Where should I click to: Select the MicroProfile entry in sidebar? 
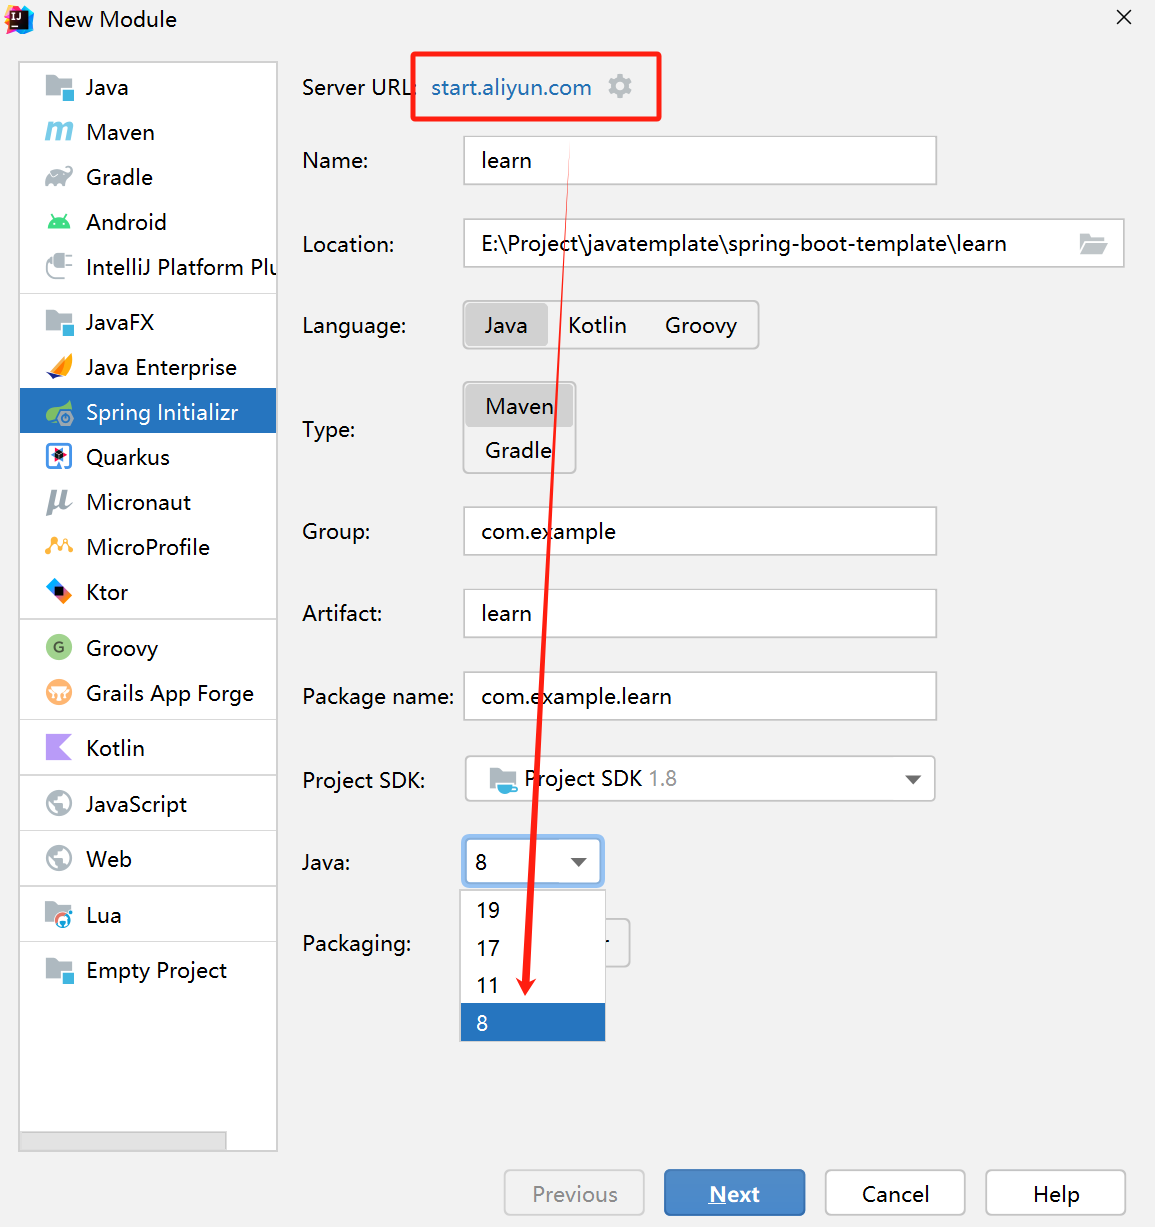pyautogui.click(x=148, y=547)
